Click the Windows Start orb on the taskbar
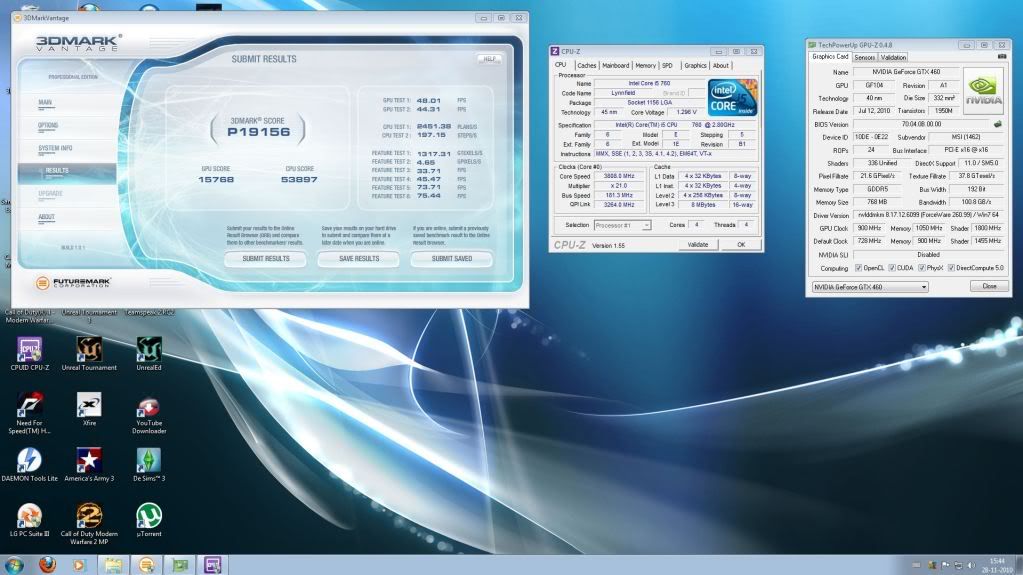This screenshot has height=575, width=1023. (14, 565)
